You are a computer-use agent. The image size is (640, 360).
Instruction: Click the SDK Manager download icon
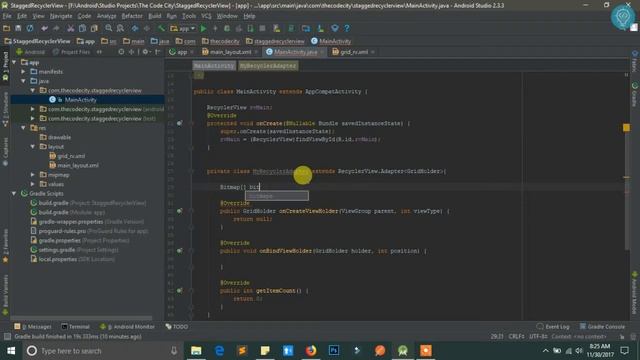pyautogui.click(x=321, y=28)
